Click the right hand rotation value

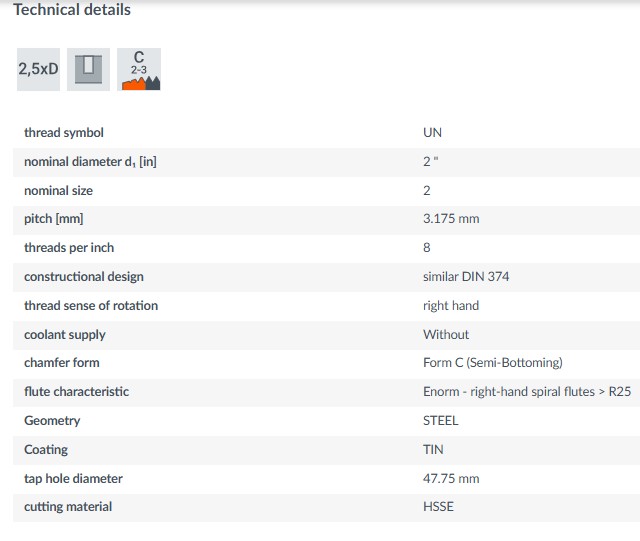point(451,306)
